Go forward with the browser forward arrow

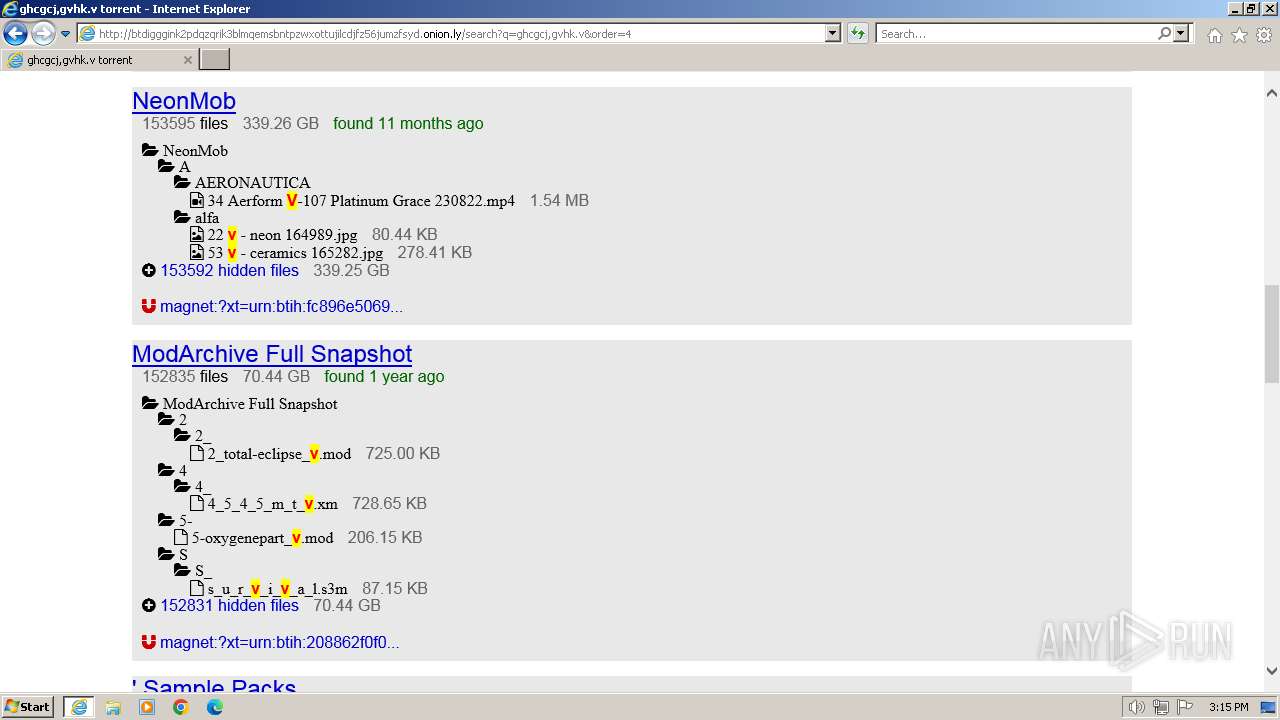click(x=43, y=34)
